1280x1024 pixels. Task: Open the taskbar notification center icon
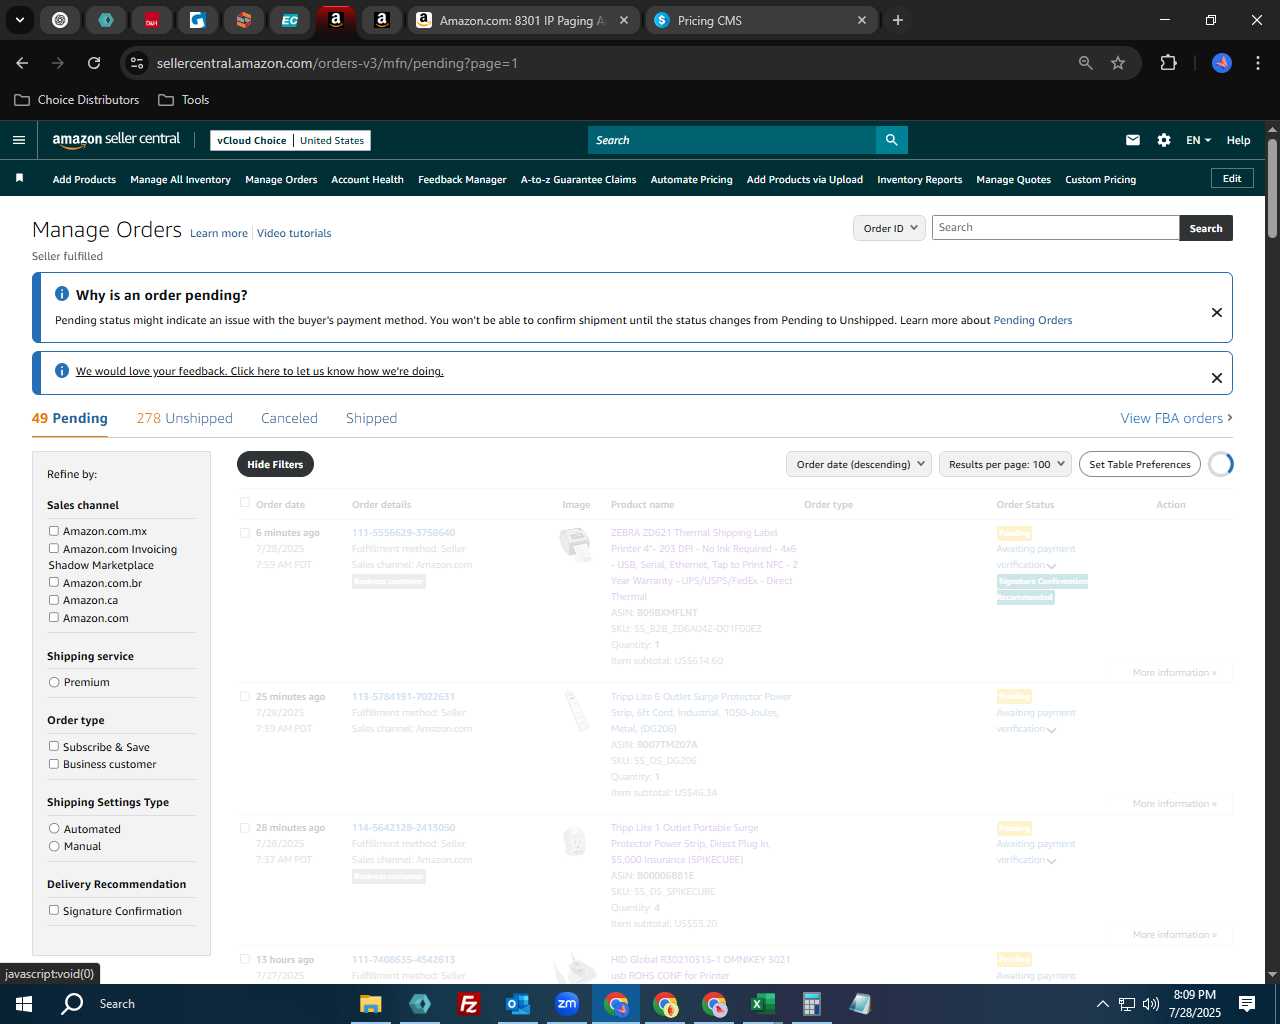1247,1004
